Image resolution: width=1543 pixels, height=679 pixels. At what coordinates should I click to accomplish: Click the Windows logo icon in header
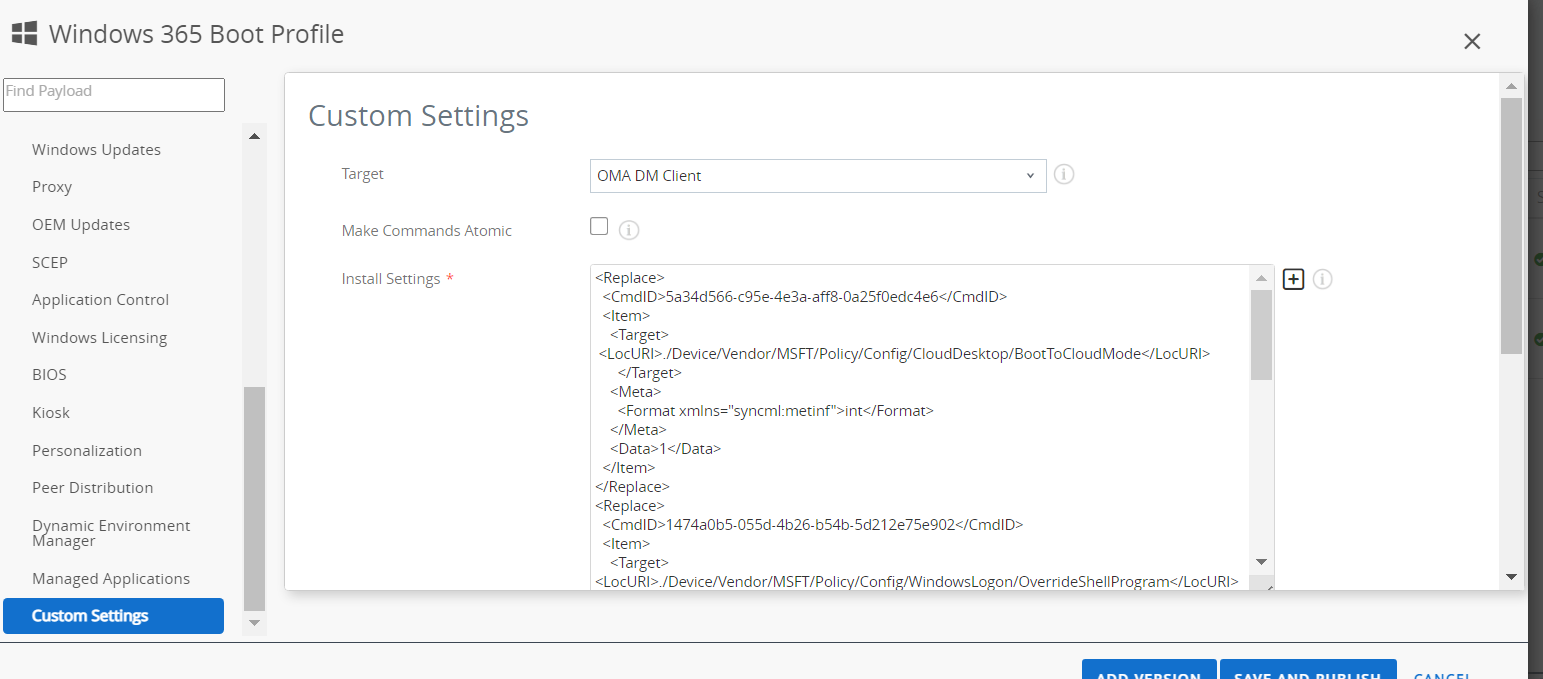[24, 34]
